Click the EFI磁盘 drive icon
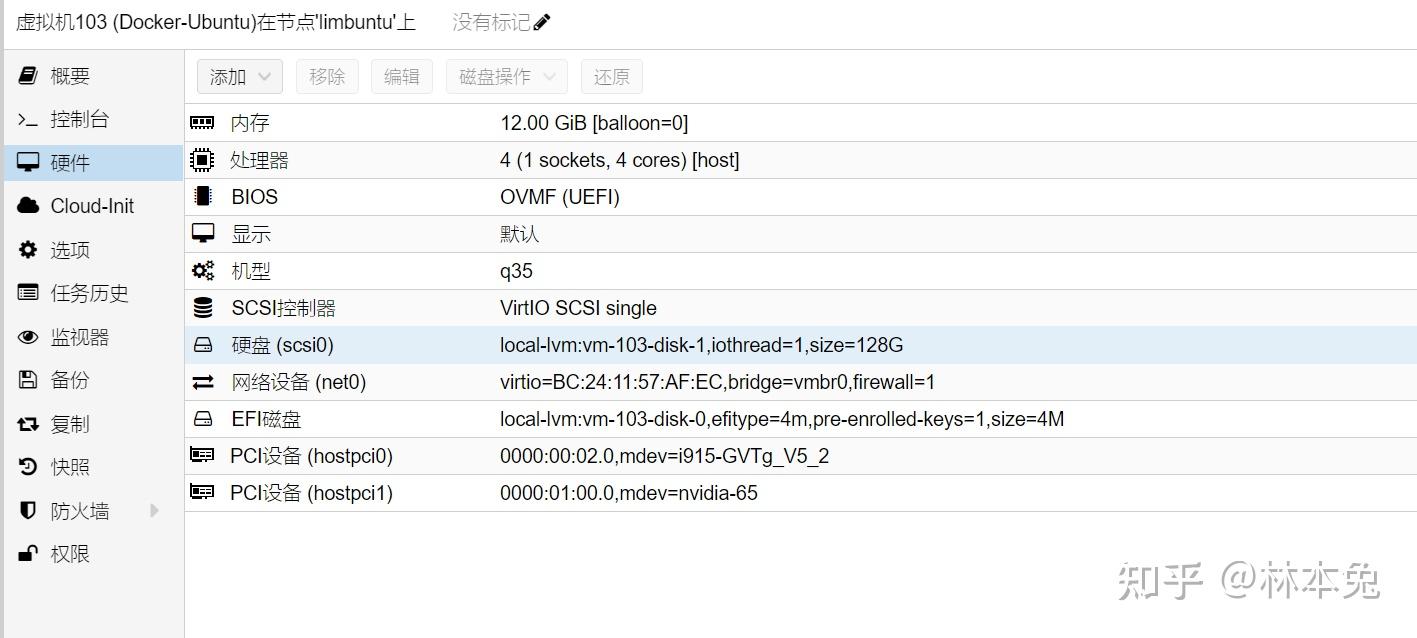Screen dimensions: 1417x638 click(x=202, y=418)
